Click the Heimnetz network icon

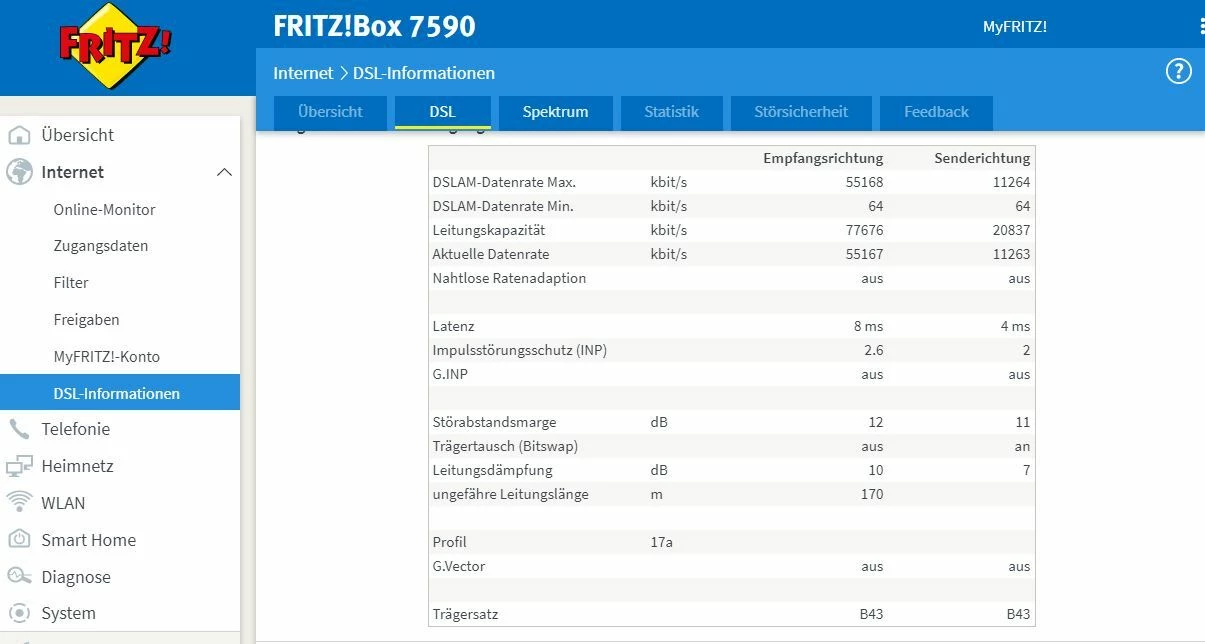19,466
